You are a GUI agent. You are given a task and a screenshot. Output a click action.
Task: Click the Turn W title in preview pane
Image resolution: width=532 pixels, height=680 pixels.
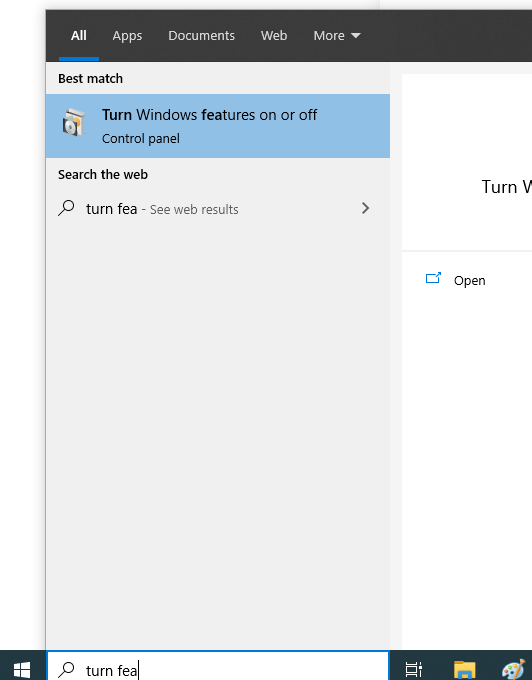(506, 187)
